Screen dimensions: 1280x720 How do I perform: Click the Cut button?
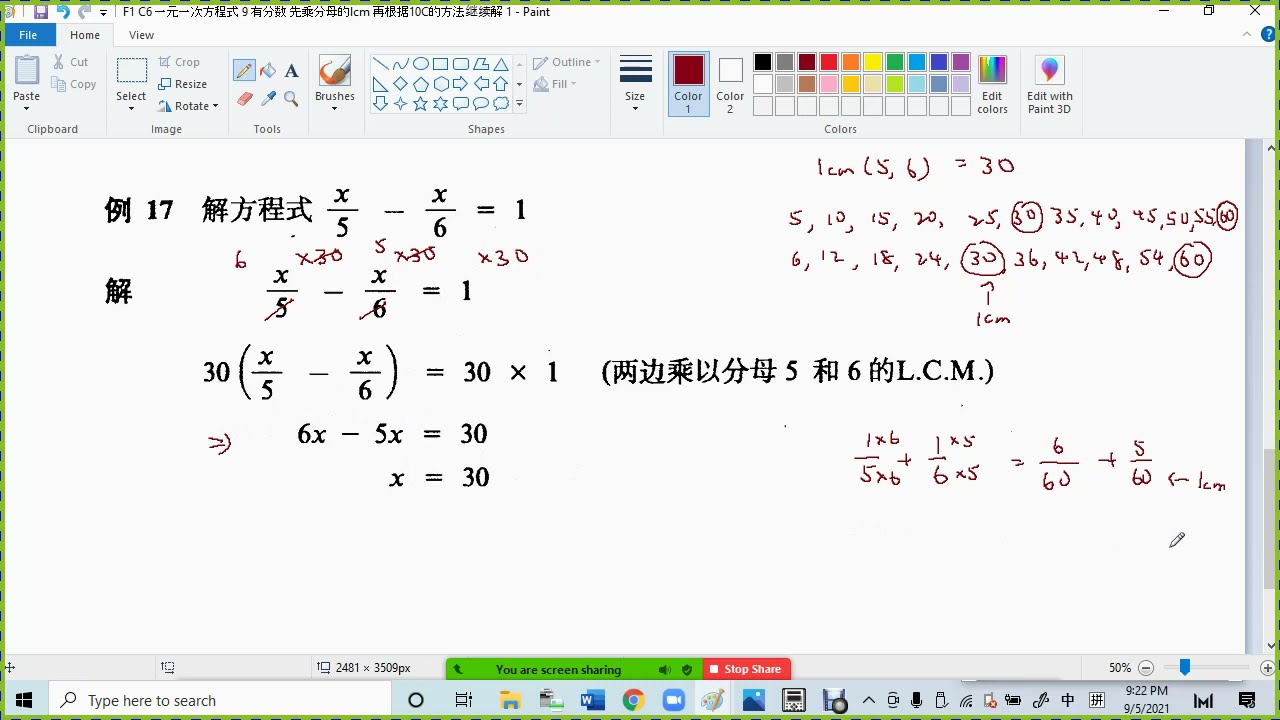point(70,62)
